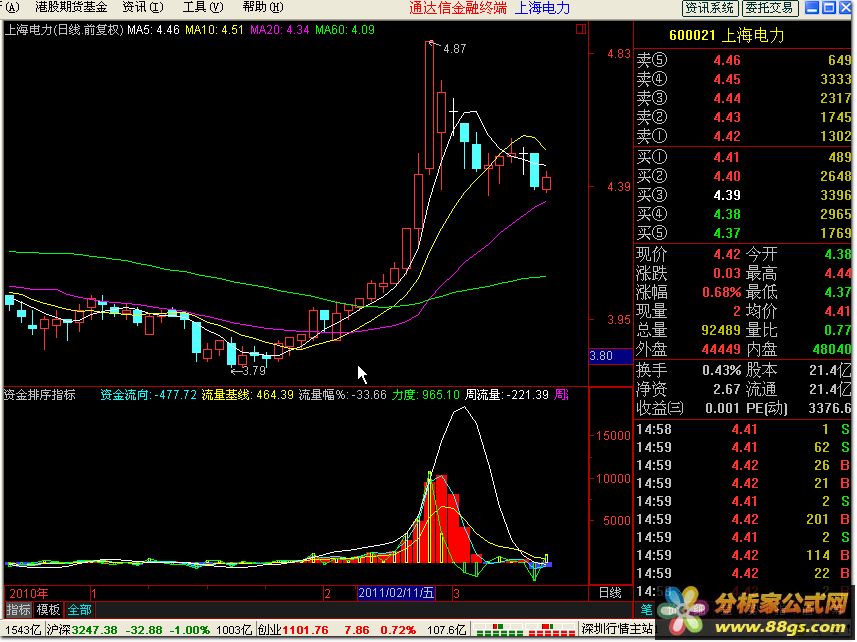The image size is (857, 642).
Task: Click the 收益(三) 0.001 value
Action: (x=723, y=409)
